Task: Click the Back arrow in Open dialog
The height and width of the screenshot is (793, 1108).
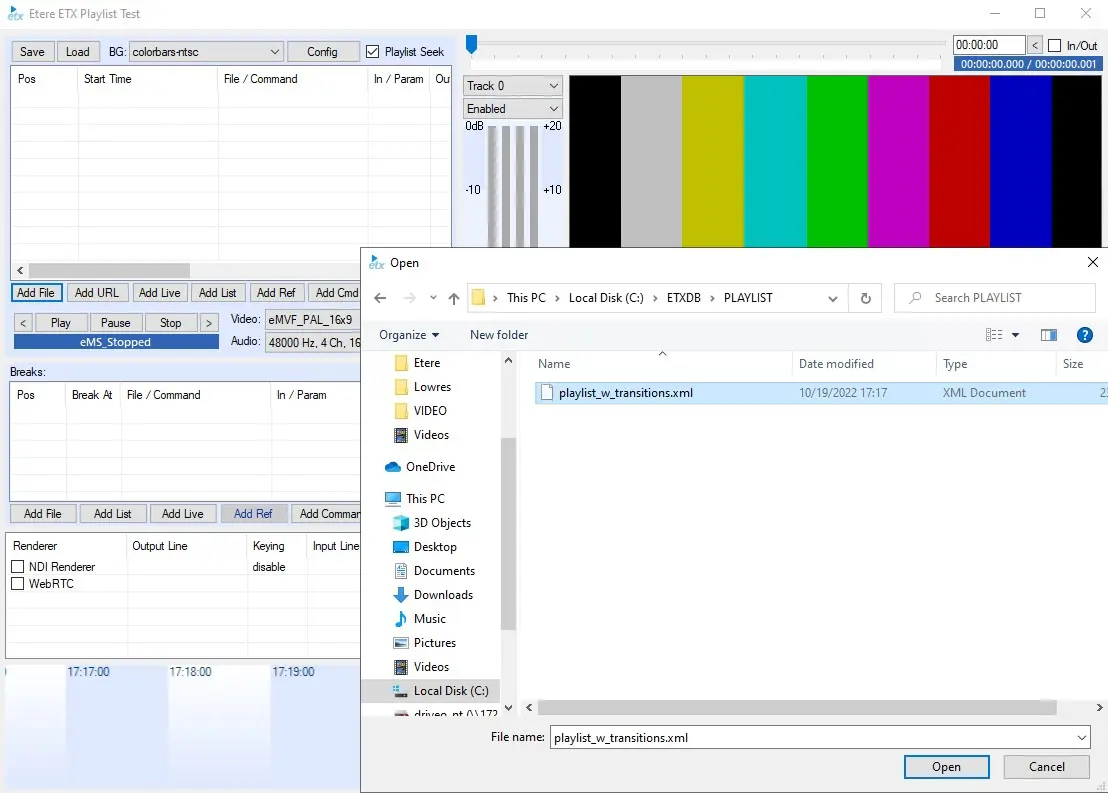Action: (x=380, y=298)
